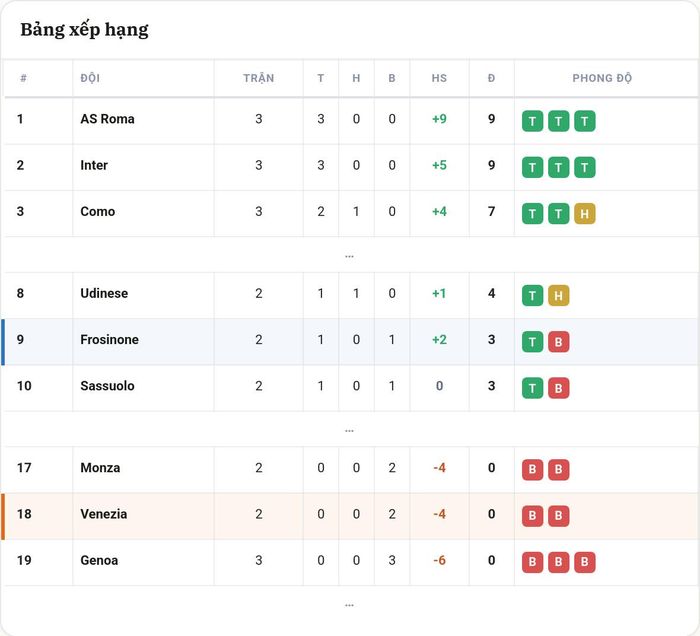
Task: Click Inter's first green T form badge
Action: 532,167
